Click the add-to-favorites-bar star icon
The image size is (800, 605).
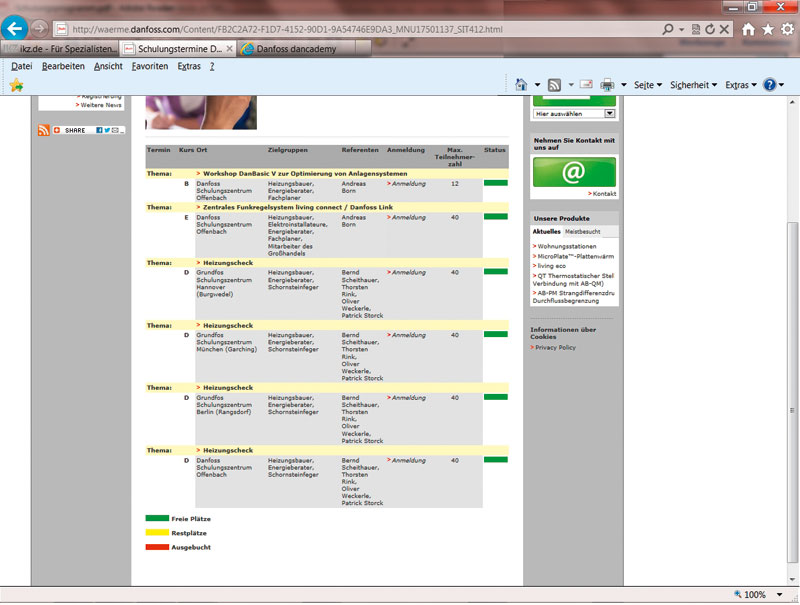[x=16, y=85]
